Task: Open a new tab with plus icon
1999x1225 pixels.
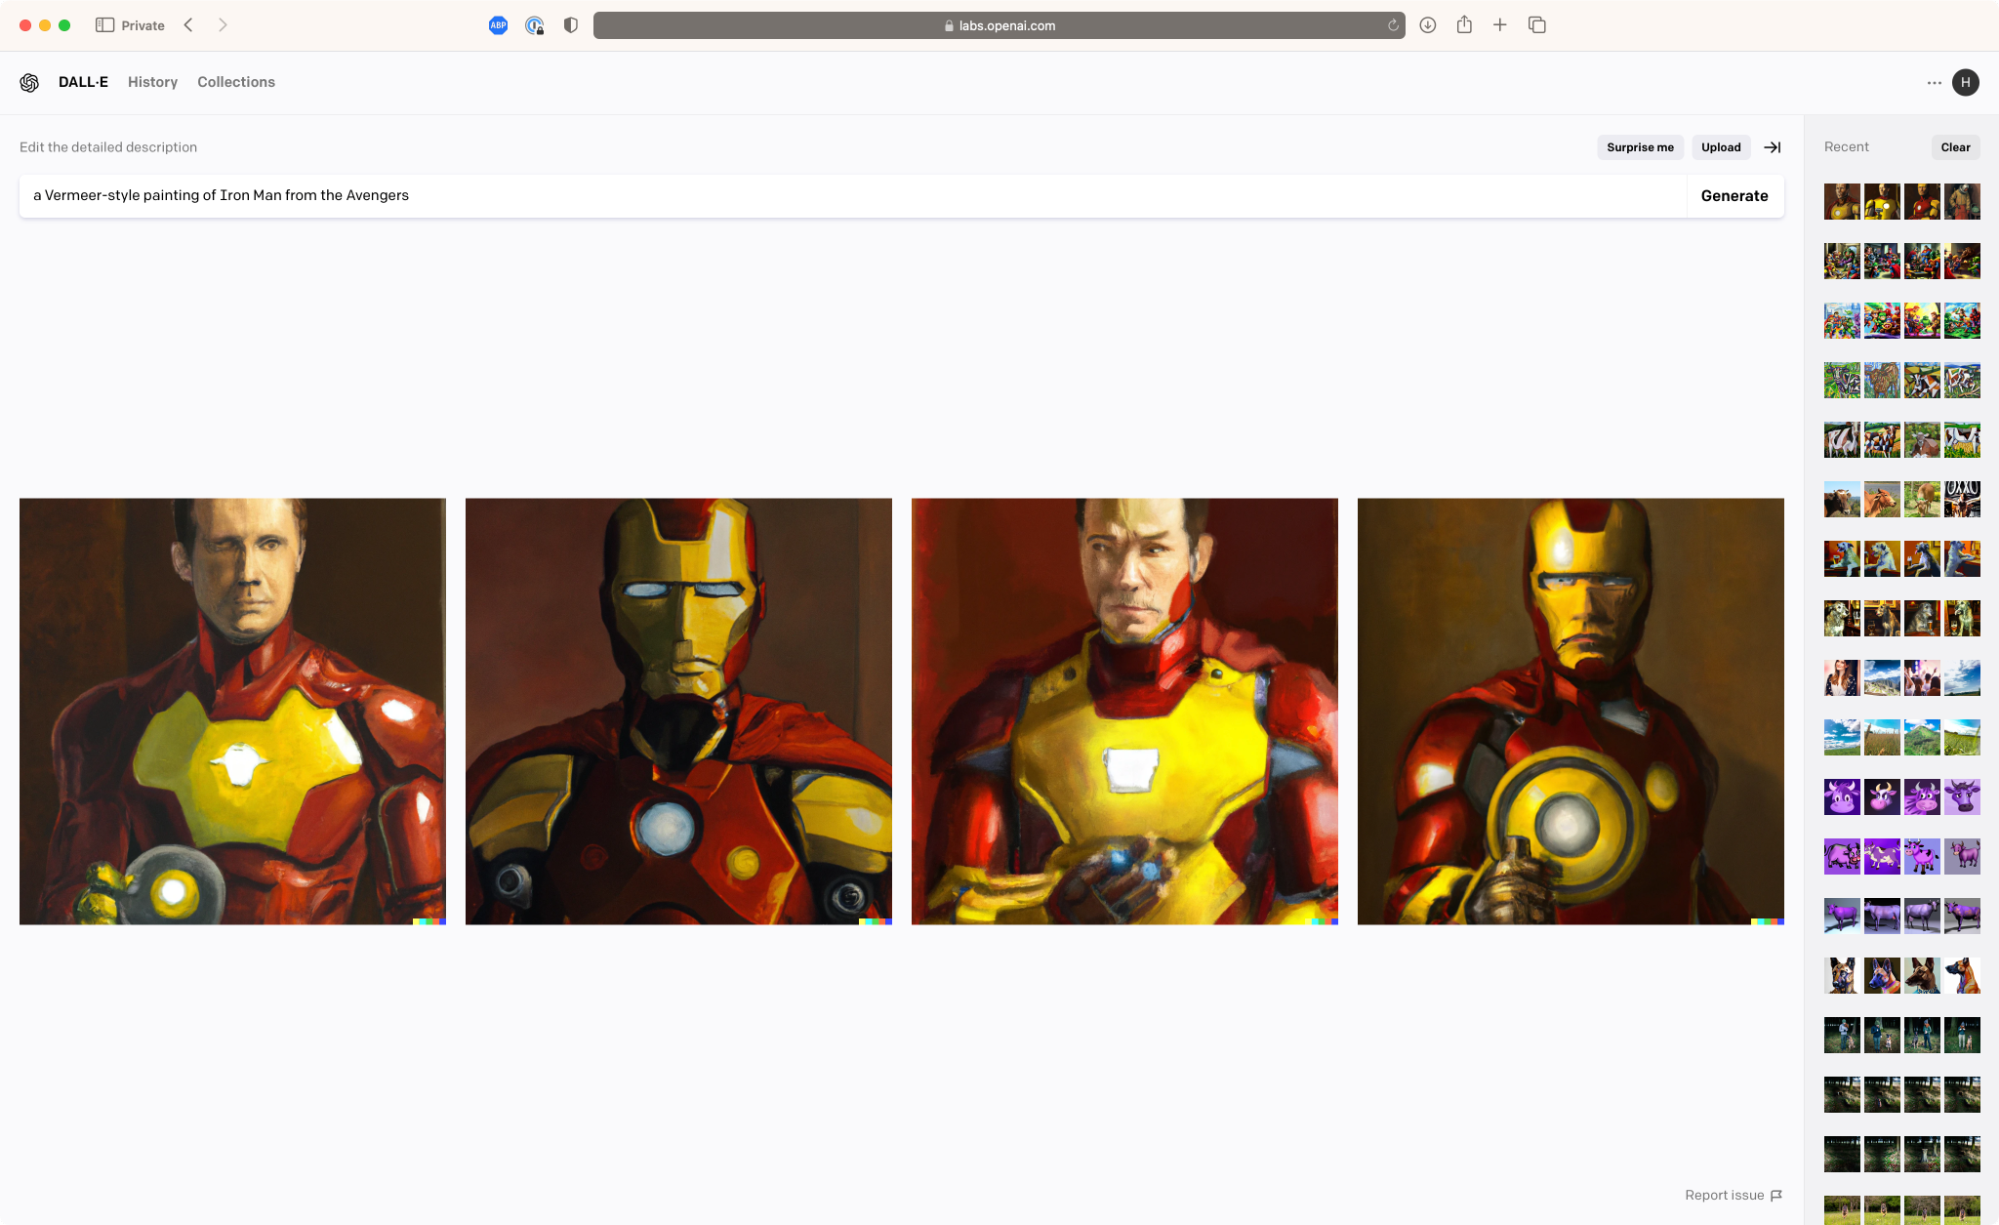Action: pos(1500,25)
